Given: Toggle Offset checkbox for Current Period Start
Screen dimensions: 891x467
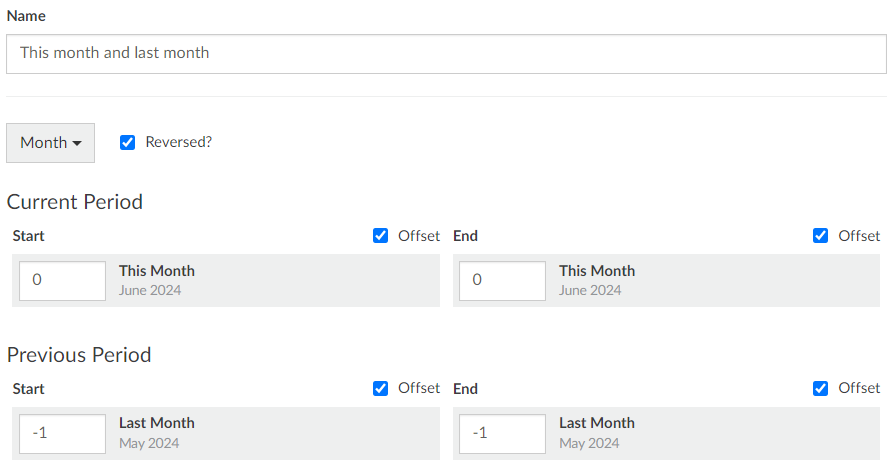Looking at the screenshot, I should pyautogui.click(x=380, y=236).
